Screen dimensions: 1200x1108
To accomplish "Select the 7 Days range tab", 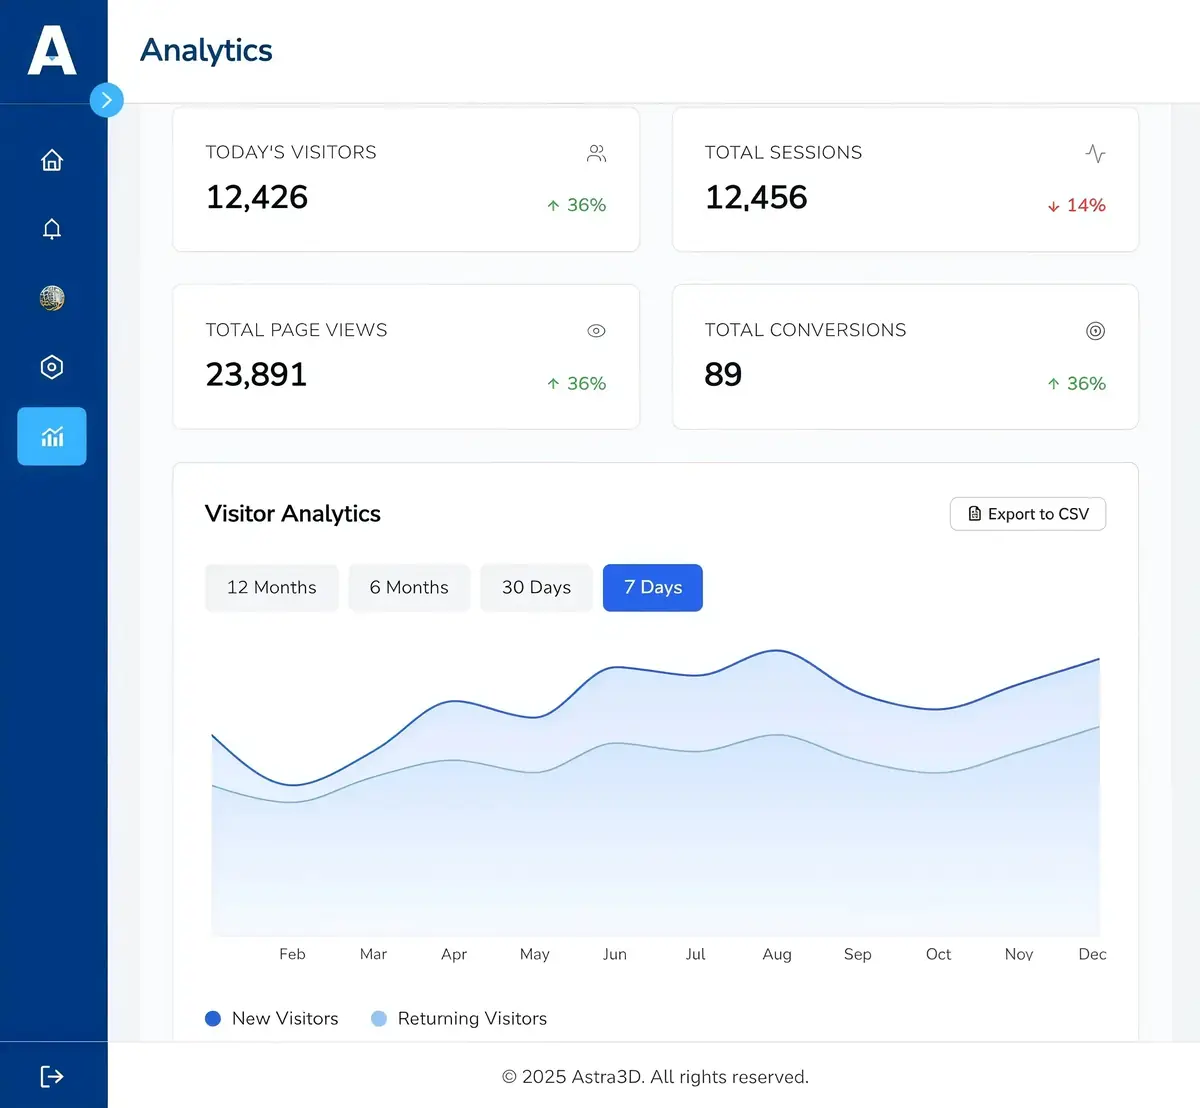I will 653,588.
